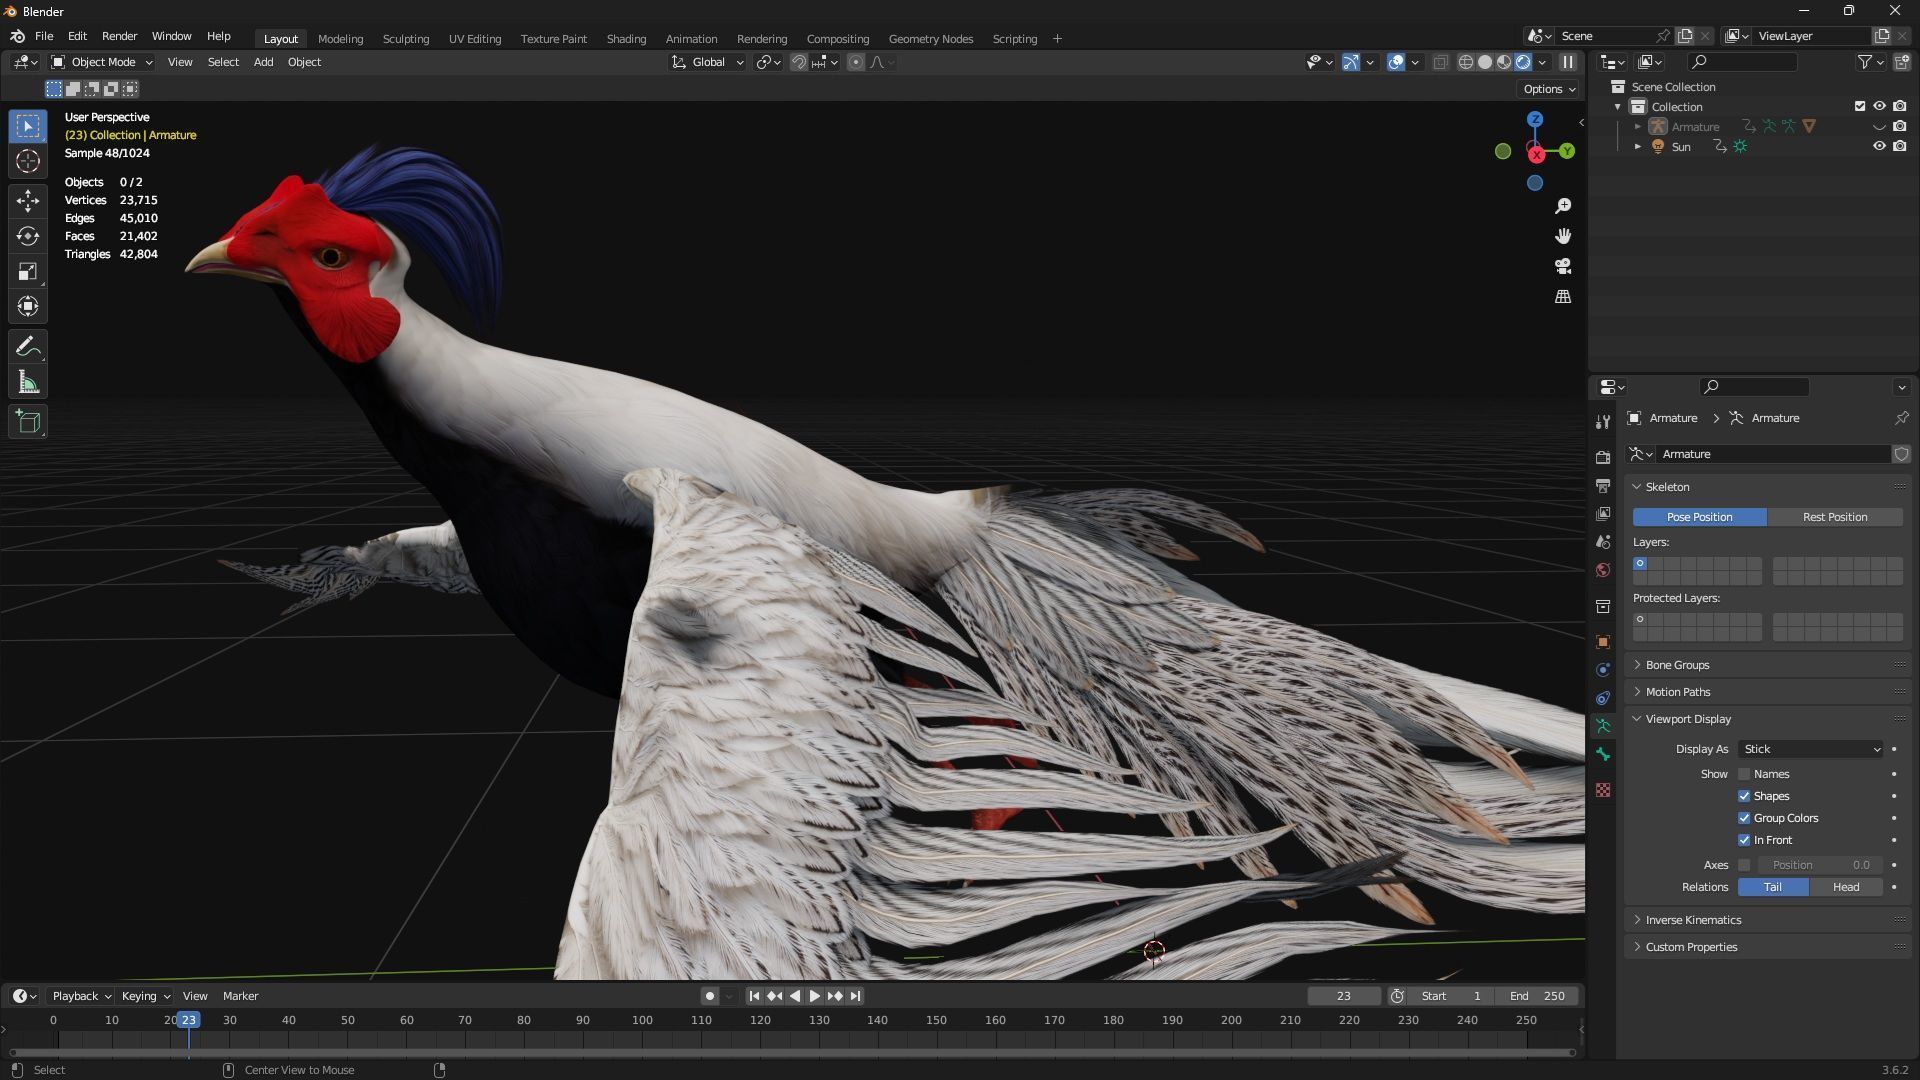Open the Tool properties tab
The width and height of the screenshot is (1920, 1080).
1603,422
